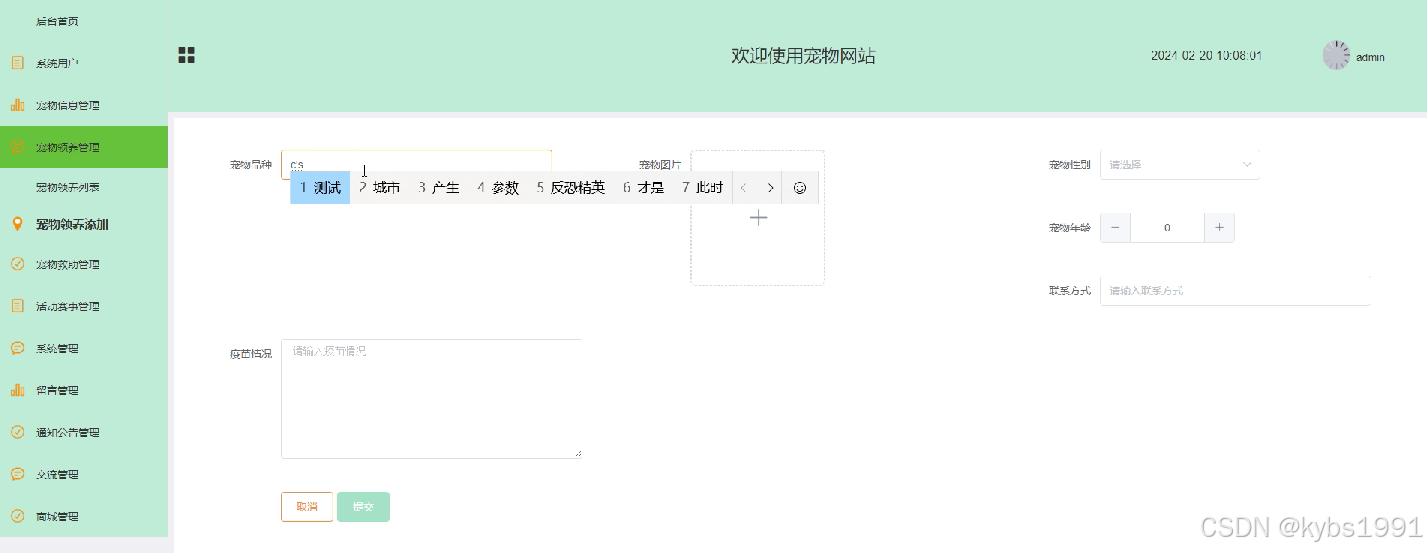Image resolution: width=1427 pixels, height=553 pixels.
Task: Open the IME emoji smiley panel
Action: click(800, 187)
